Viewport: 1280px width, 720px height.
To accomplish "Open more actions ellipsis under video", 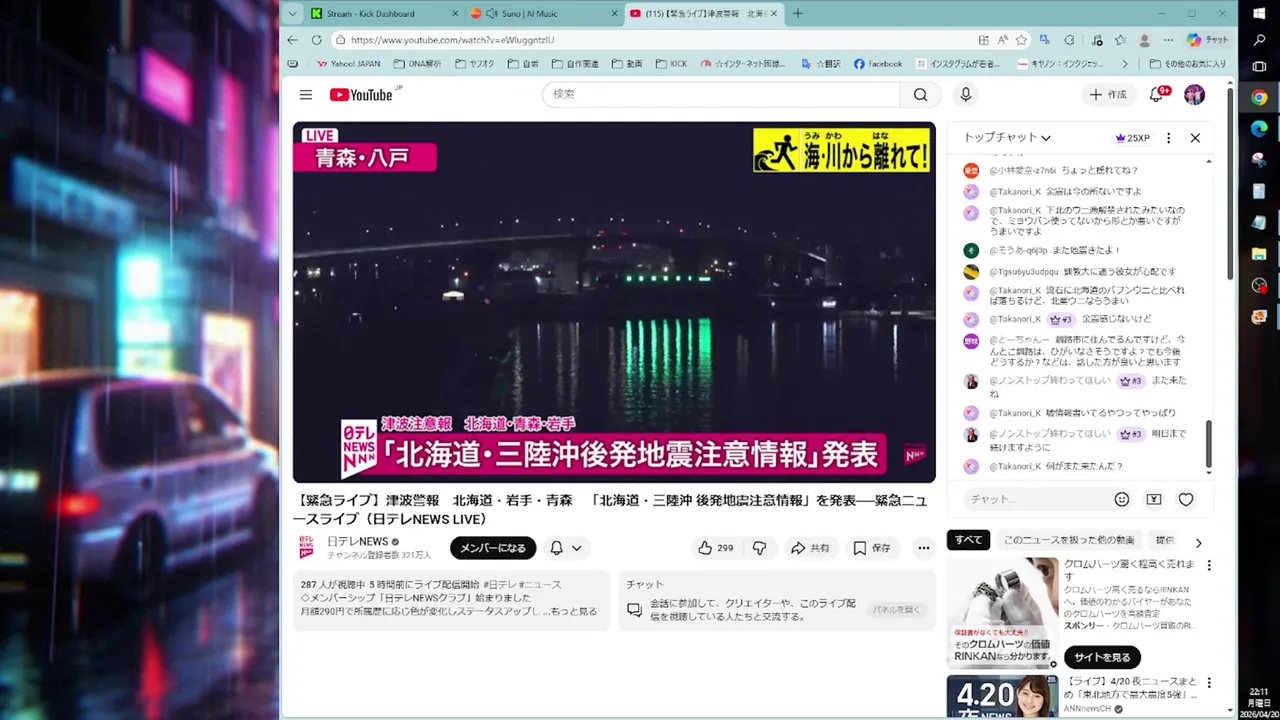I will [924, 548].
